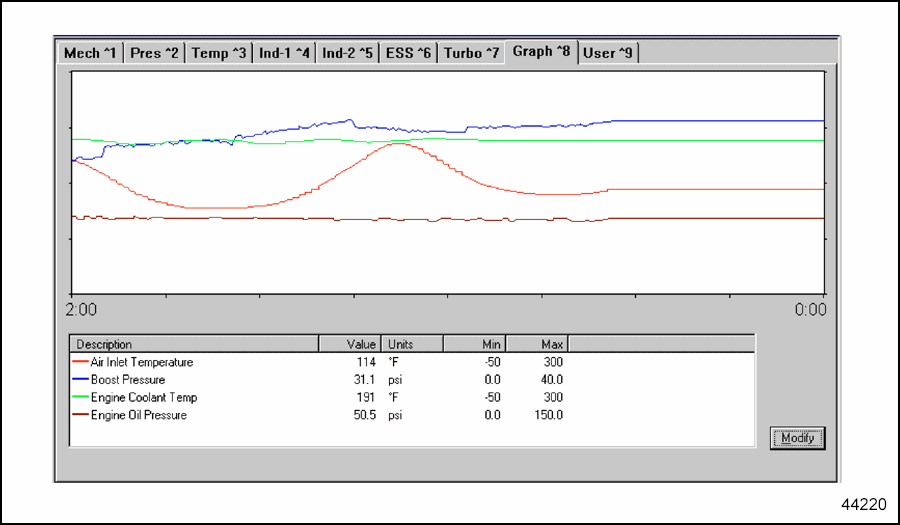900x525 pixels.
Task: Switch to the ESS ^6 tab
Action: [x=408, y=53]
